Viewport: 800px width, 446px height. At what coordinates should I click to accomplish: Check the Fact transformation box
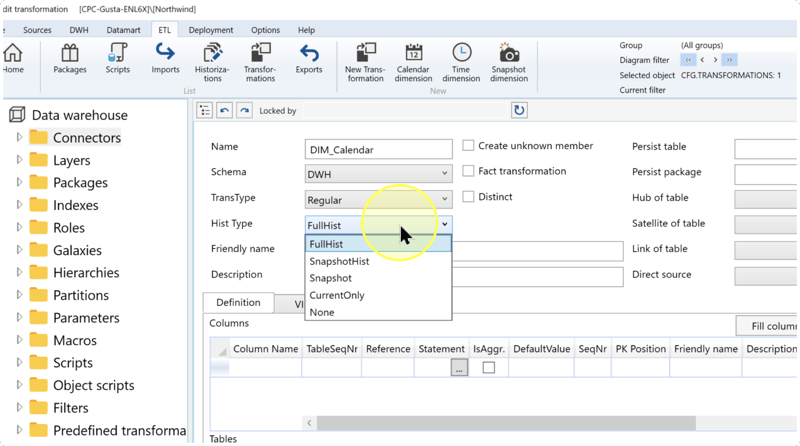click(x=468, y=171)
